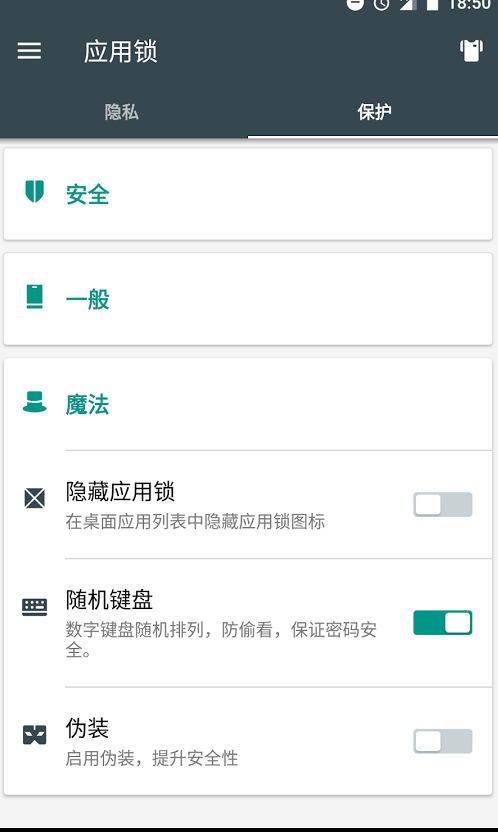Click the 伪装 setting description text
This screenshot has height=832, width=498.
pyautogui.click(x=152, y=758)
